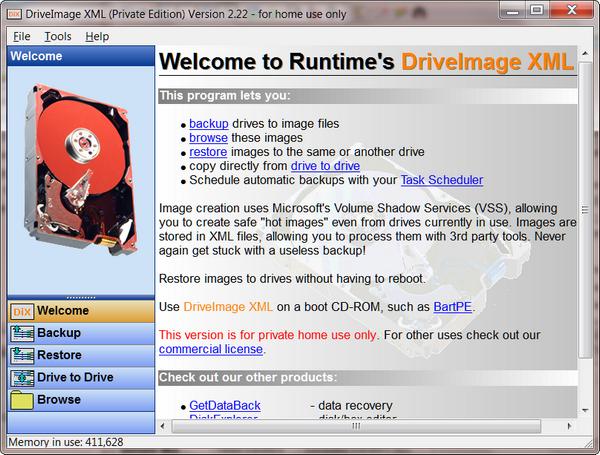The width and height of the screenshot is (600, 455).
Task: Click the Drive to Drive sidebar icon
Action: [x=21, y=378]
